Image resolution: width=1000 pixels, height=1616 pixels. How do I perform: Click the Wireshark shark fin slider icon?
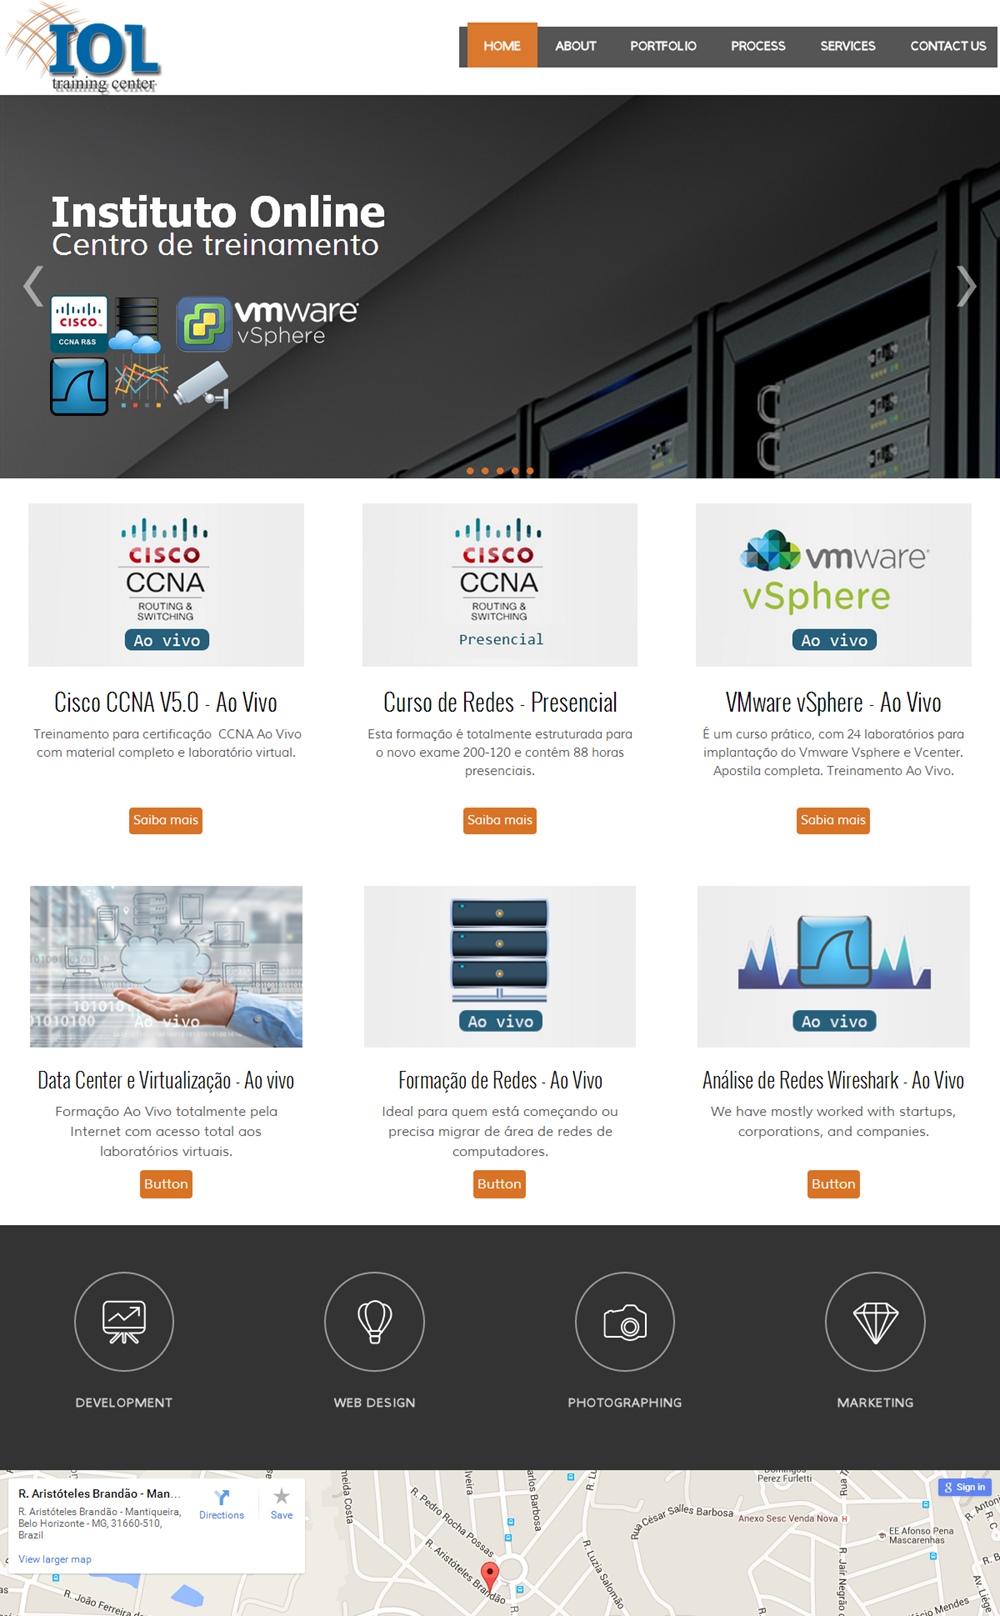tap(79, 387)
